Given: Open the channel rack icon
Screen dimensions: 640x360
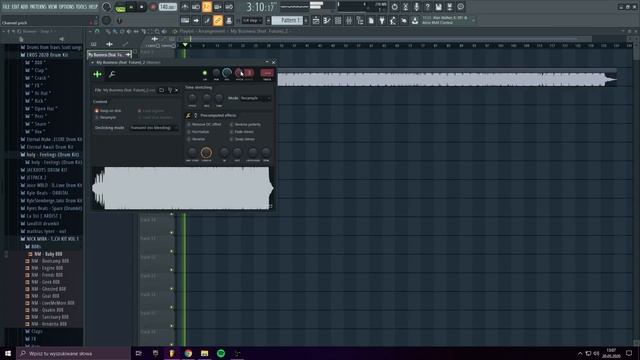Looking at the screenshot, I should tap(338, 20).
